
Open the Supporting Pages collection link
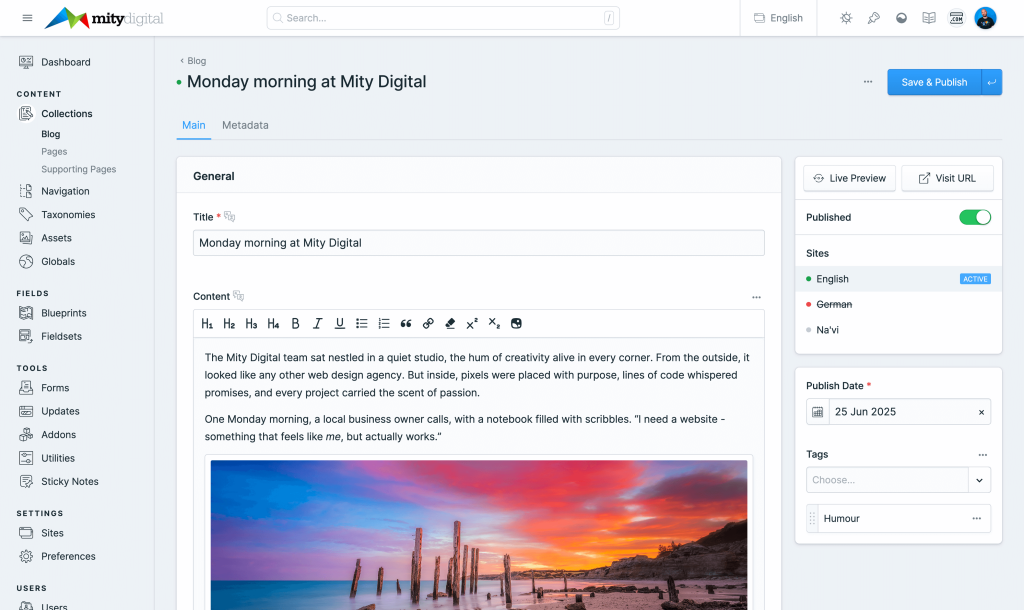(x=78, y=169)
